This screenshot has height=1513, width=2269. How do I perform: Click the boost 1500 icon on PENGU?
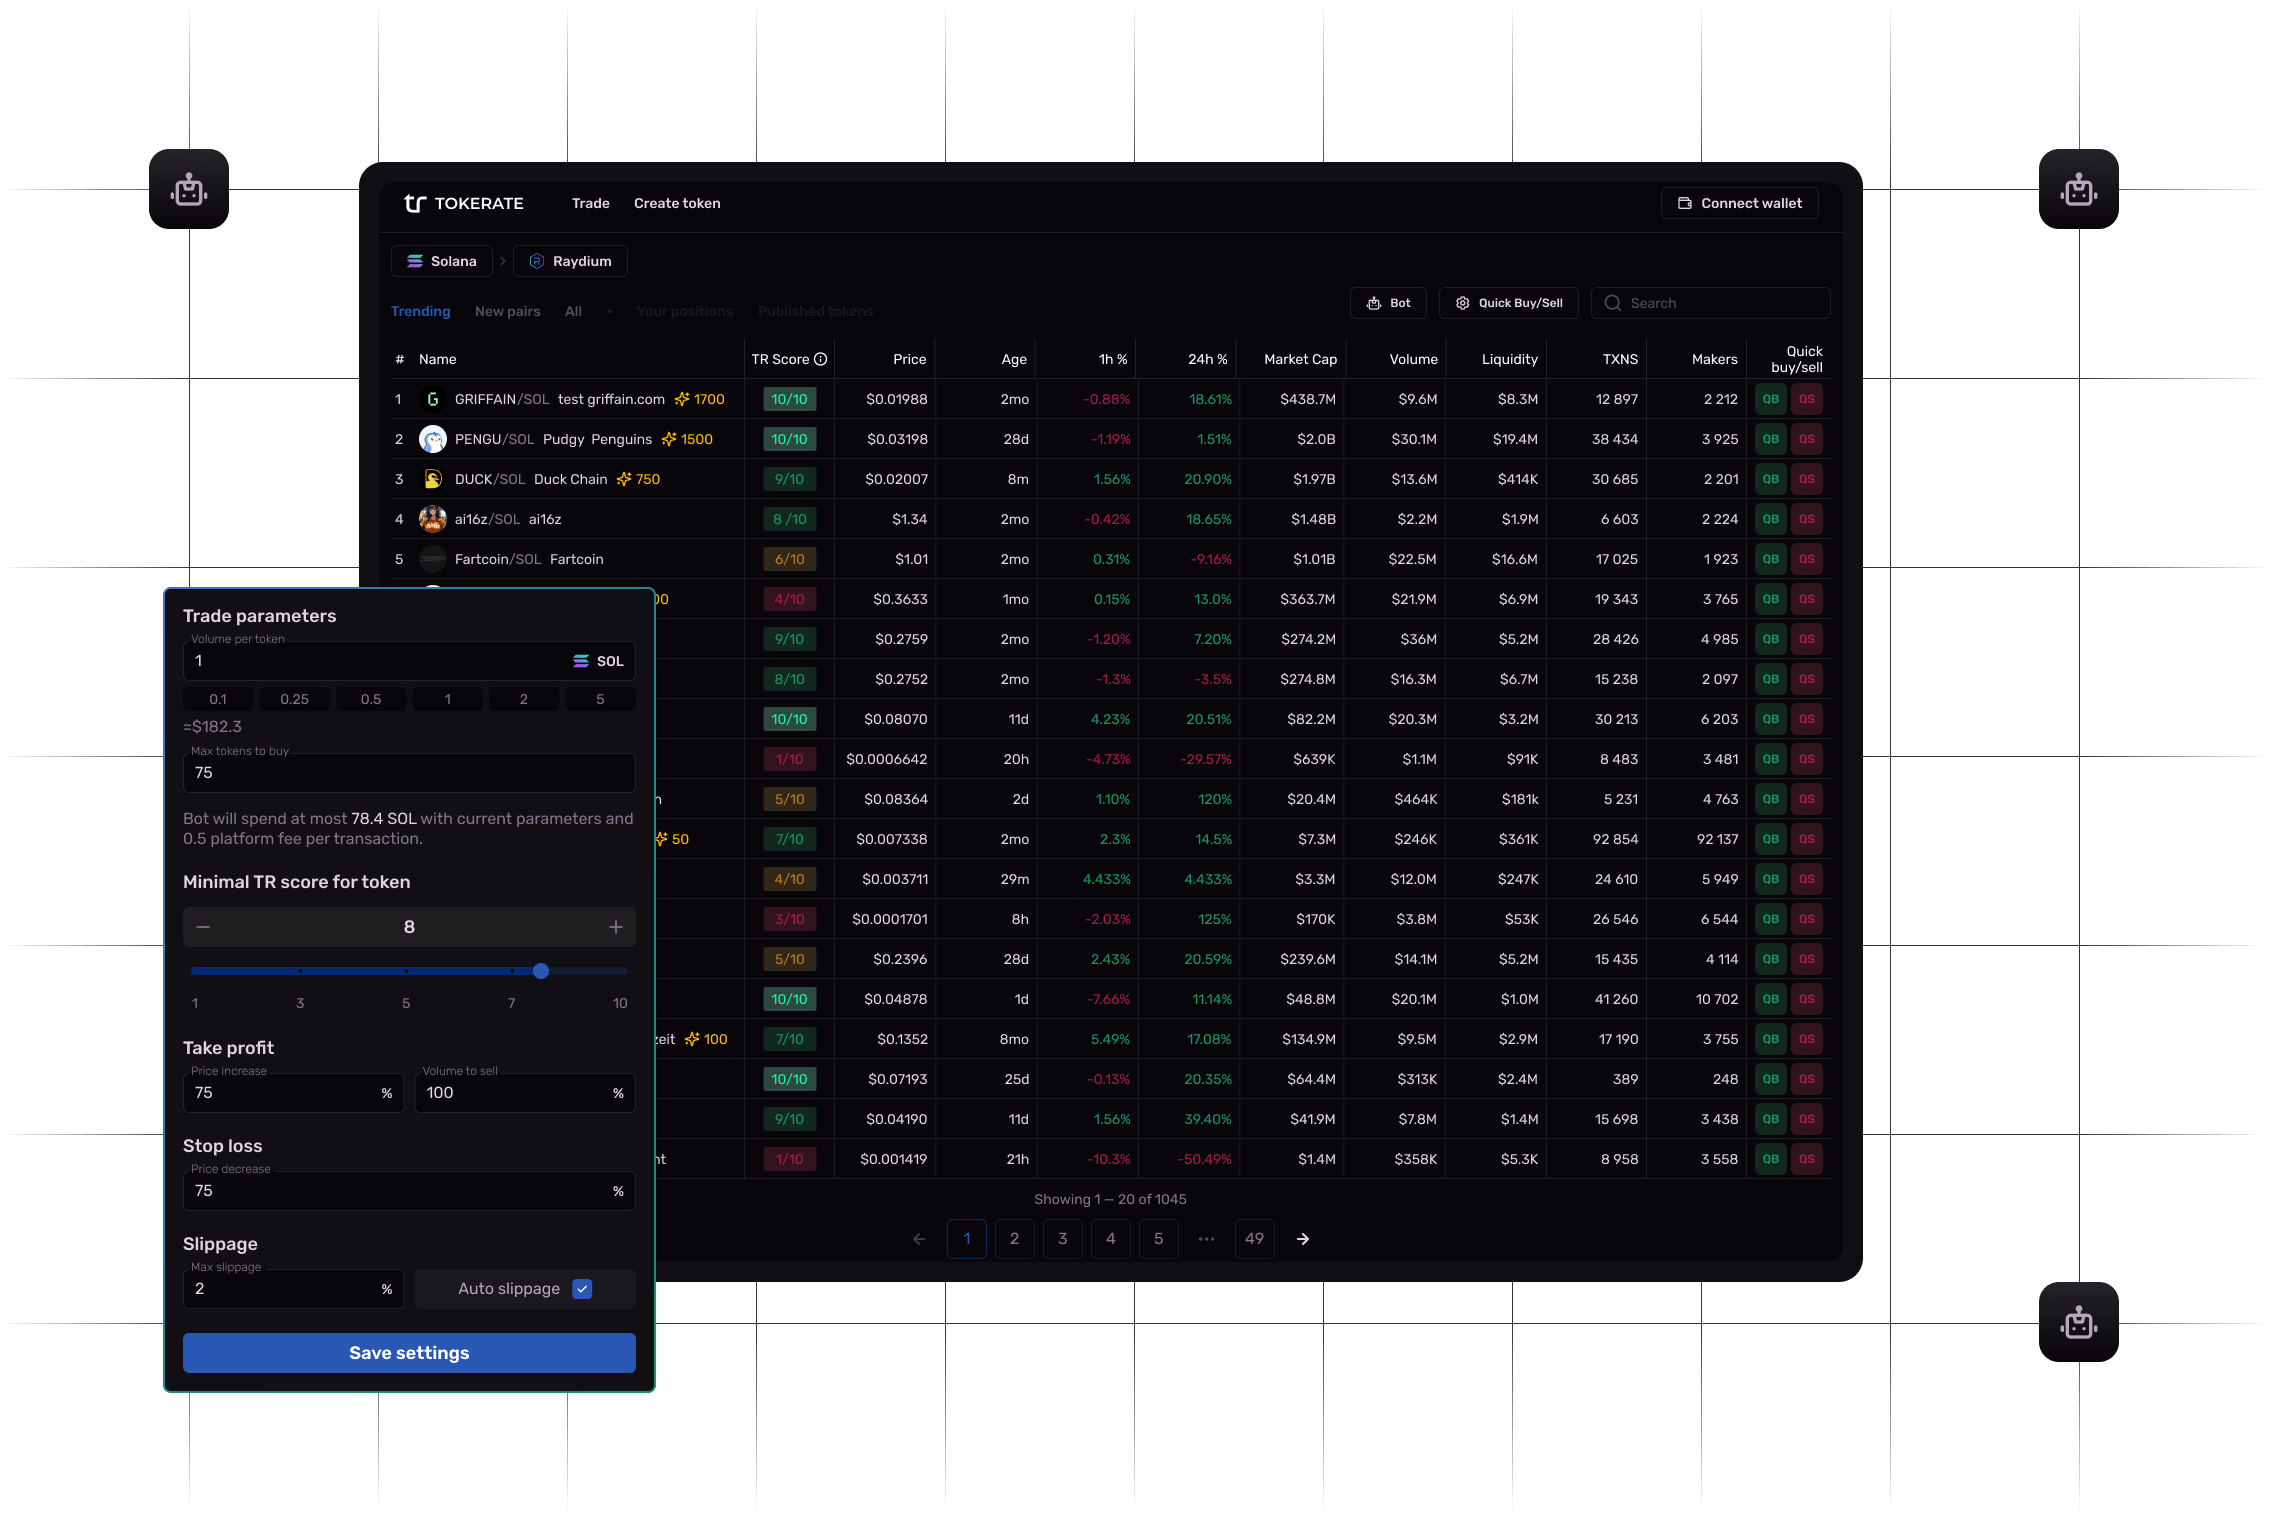pyautogui.click(x=669, y=439)
